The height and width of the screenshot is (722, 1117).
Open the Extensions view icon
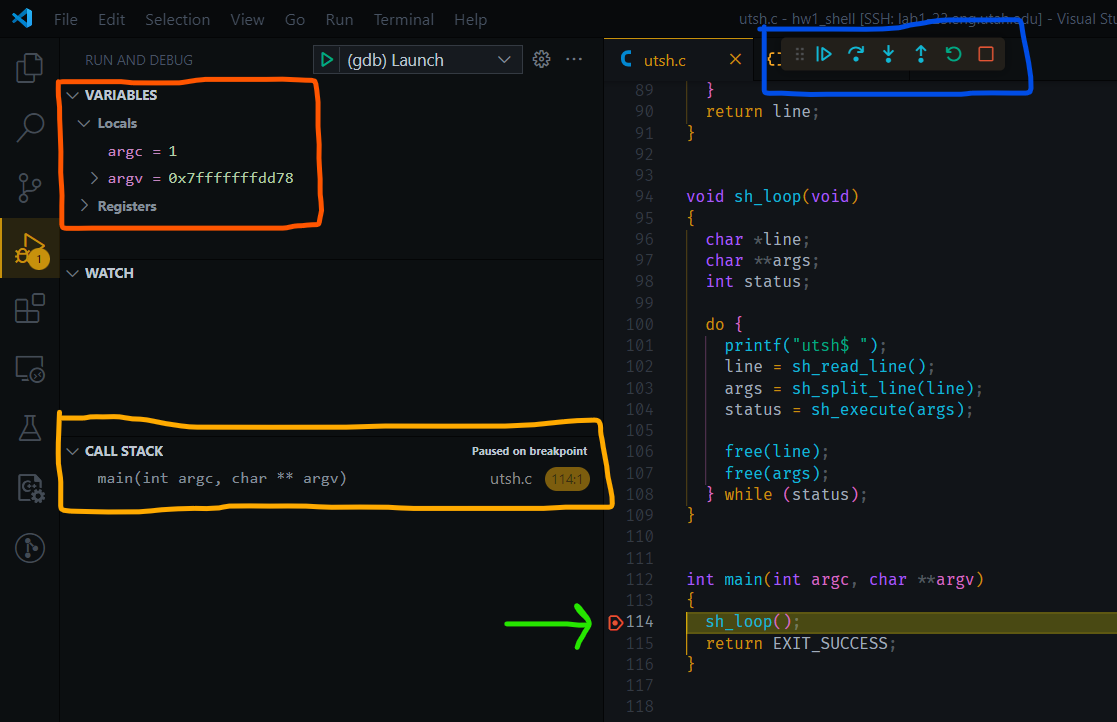(30, 309)
